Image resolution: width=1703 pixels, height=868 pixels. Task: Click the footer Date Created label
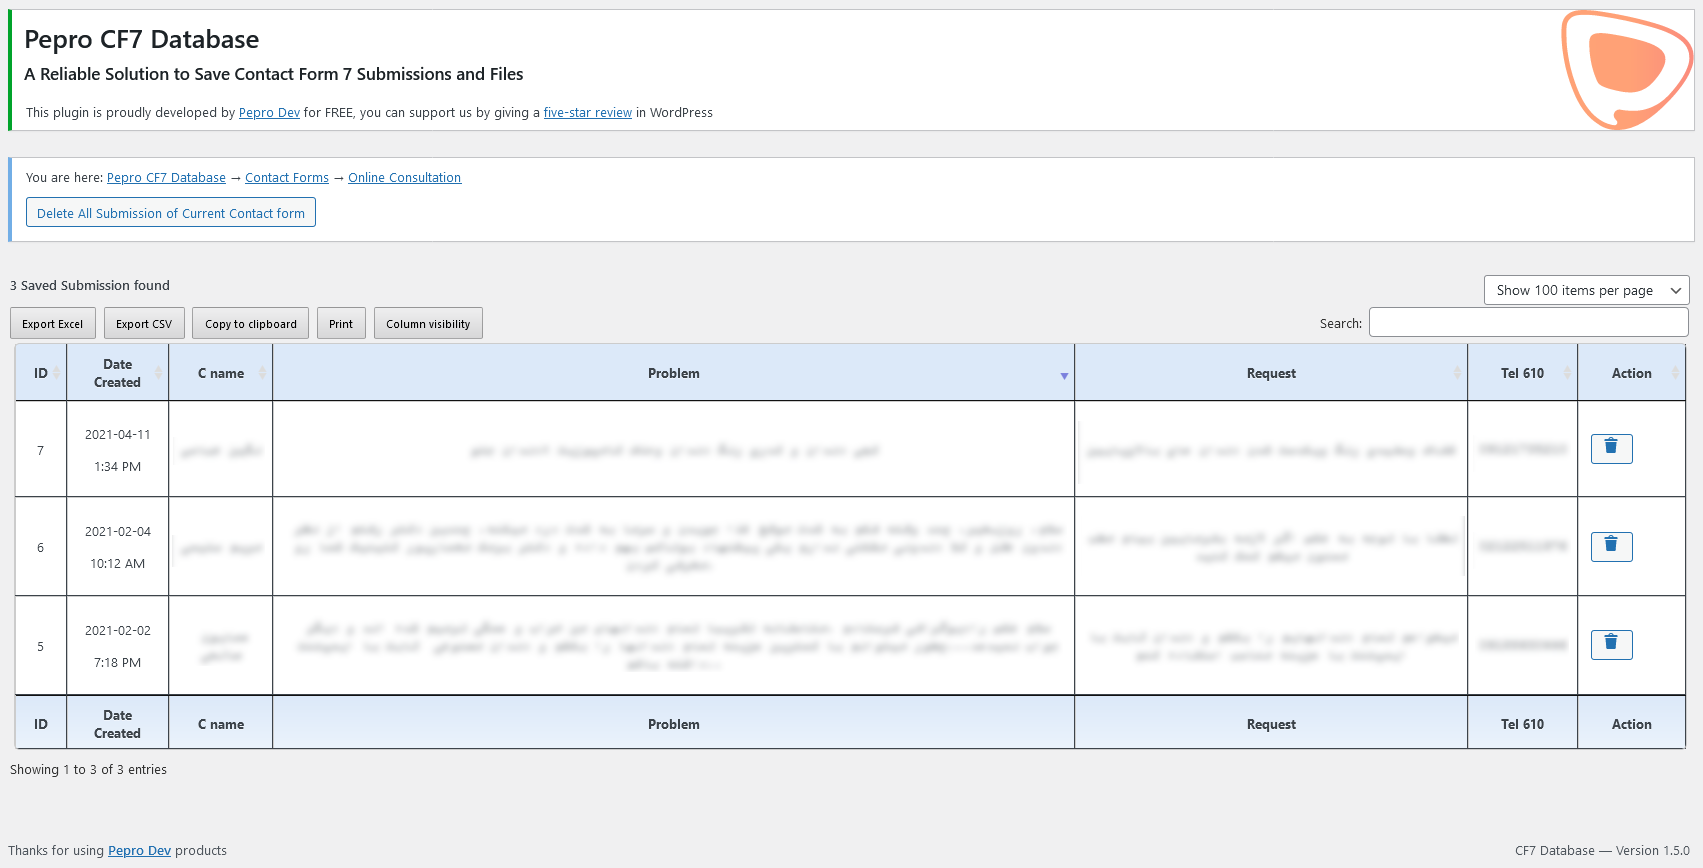(118, 724)
